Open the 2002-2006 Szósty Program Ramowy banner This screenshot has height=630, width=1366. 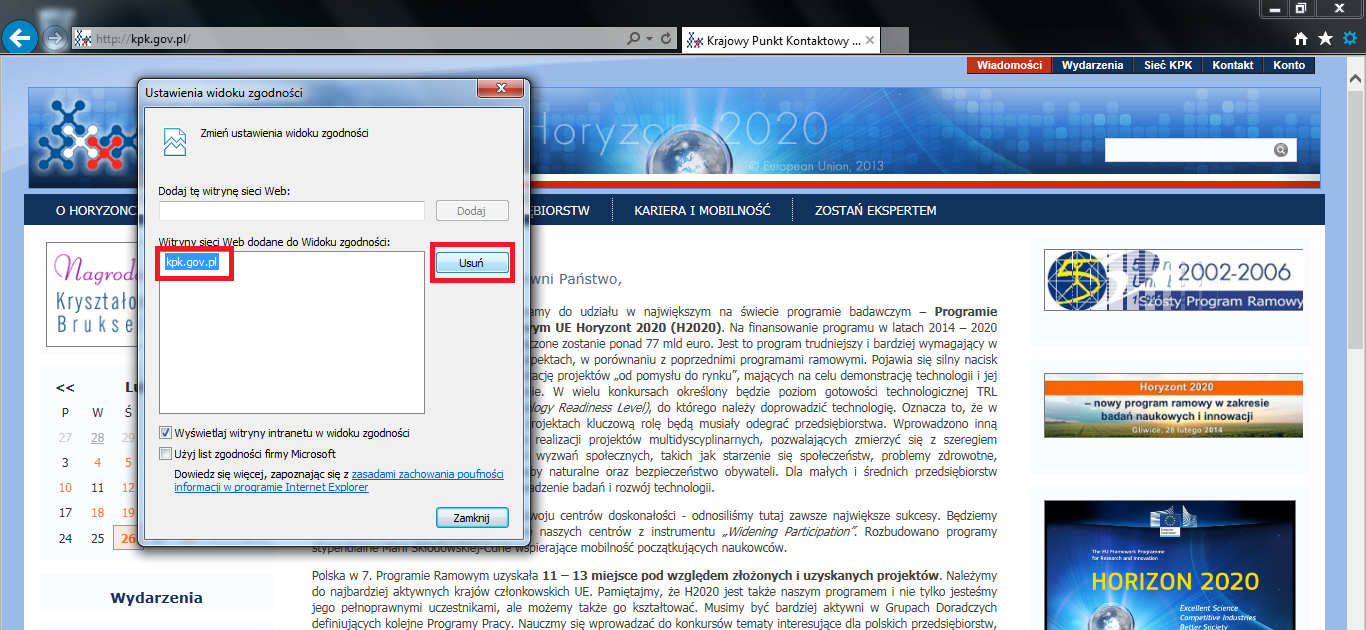1173,280
